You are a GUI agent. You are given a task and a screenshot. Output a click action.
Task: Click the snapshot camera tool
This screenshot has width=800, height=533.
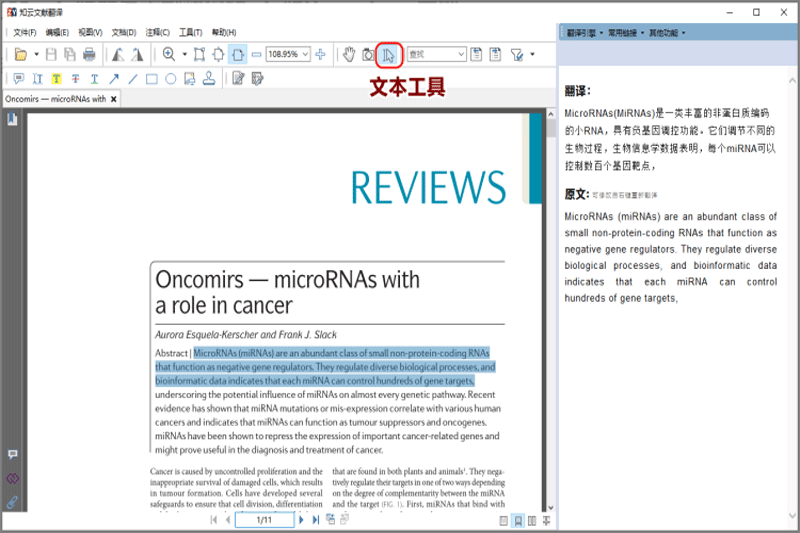click(x=368, y=55)
